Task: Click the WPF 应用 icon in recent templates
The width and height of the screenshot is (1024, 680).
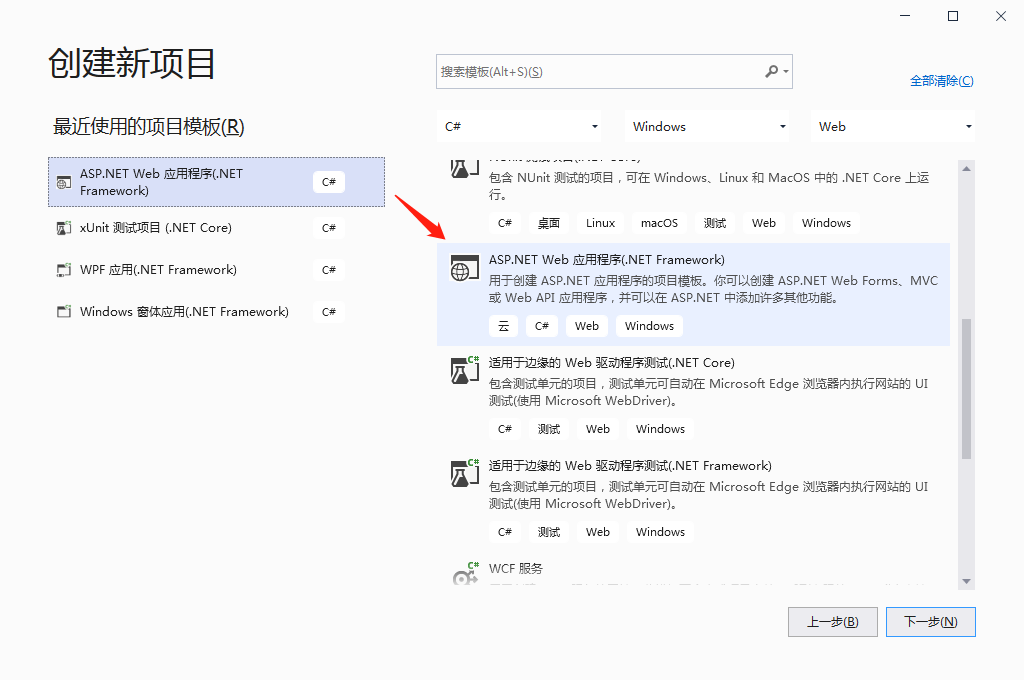Action: 63,270
